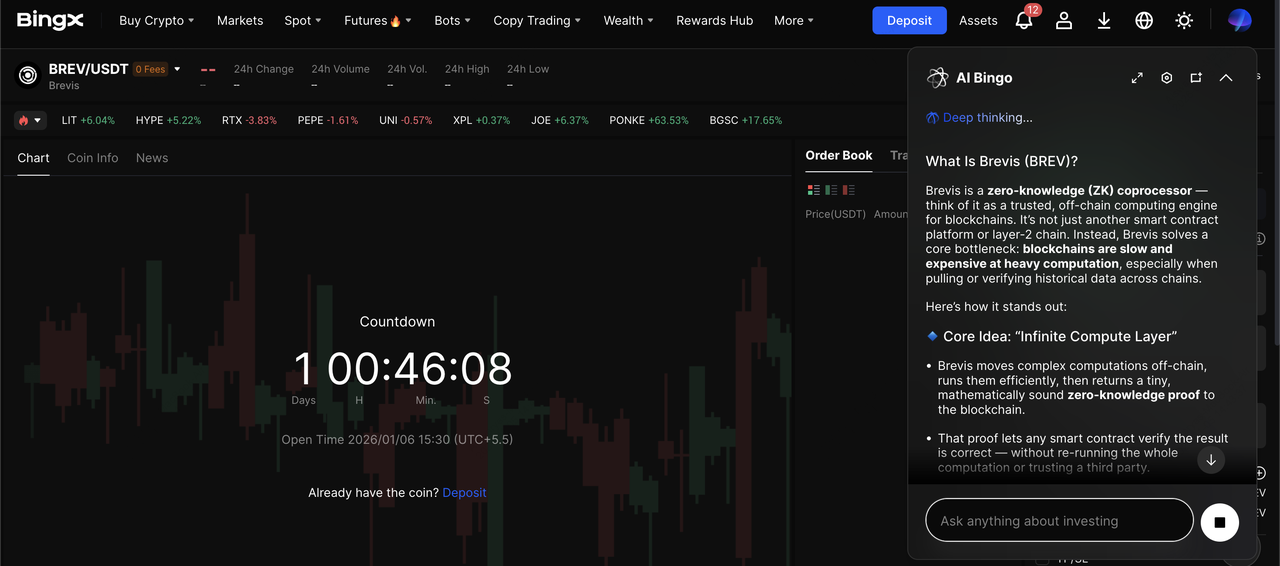The image size is (1280, 566).
Task: Expand the BREV/USDT pair selector dropdown
Action: (x=177, y=69)
